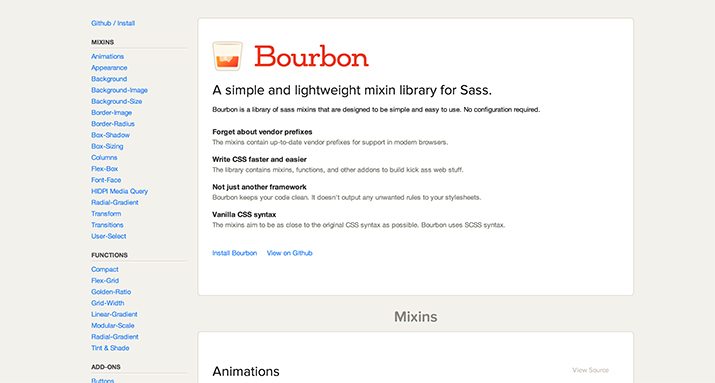This screenshot has height=383, width=715.
Task: Jump to the Border-Radius mixin
Action: 113,124
